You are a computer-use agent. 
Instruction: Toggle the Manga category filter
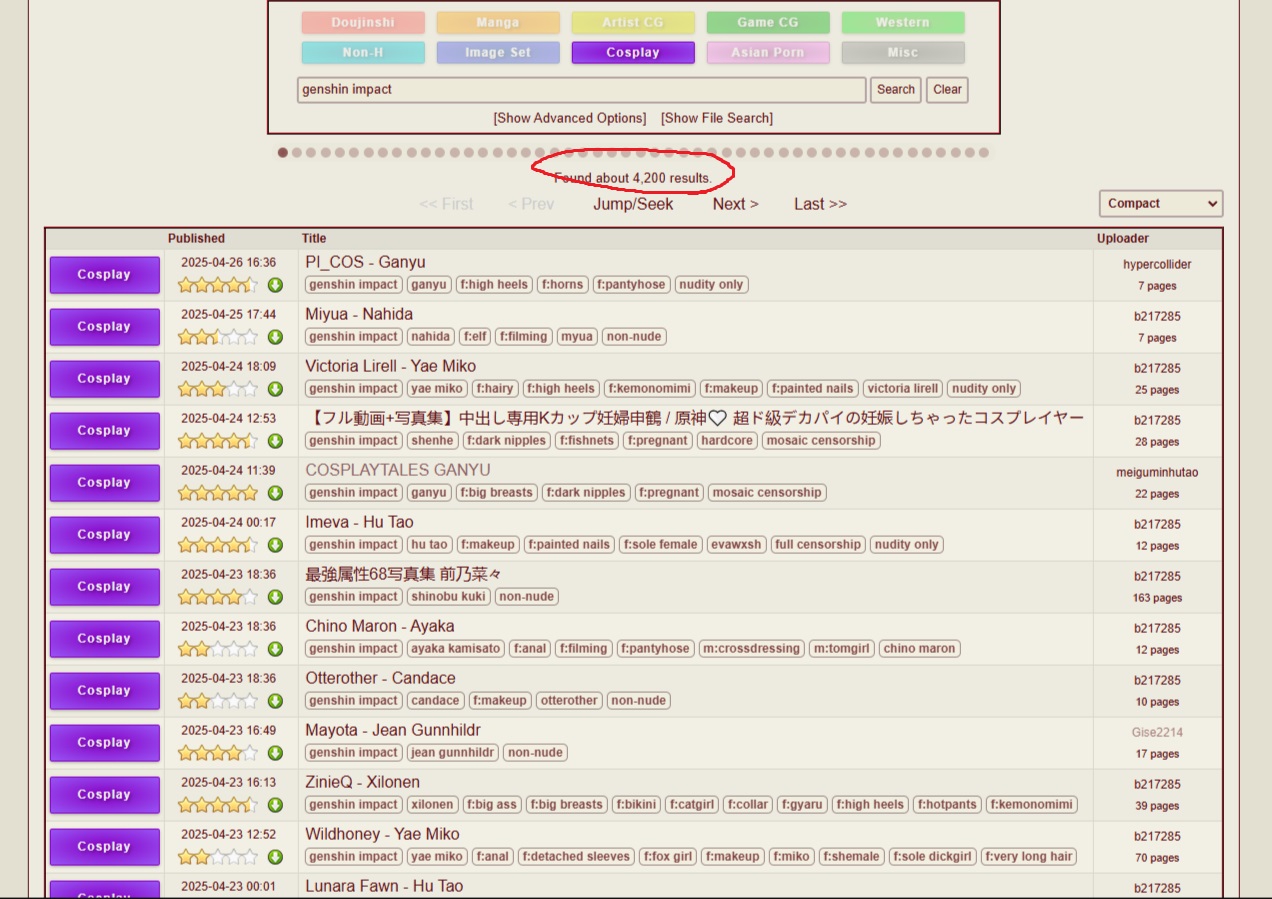point(498,22)
